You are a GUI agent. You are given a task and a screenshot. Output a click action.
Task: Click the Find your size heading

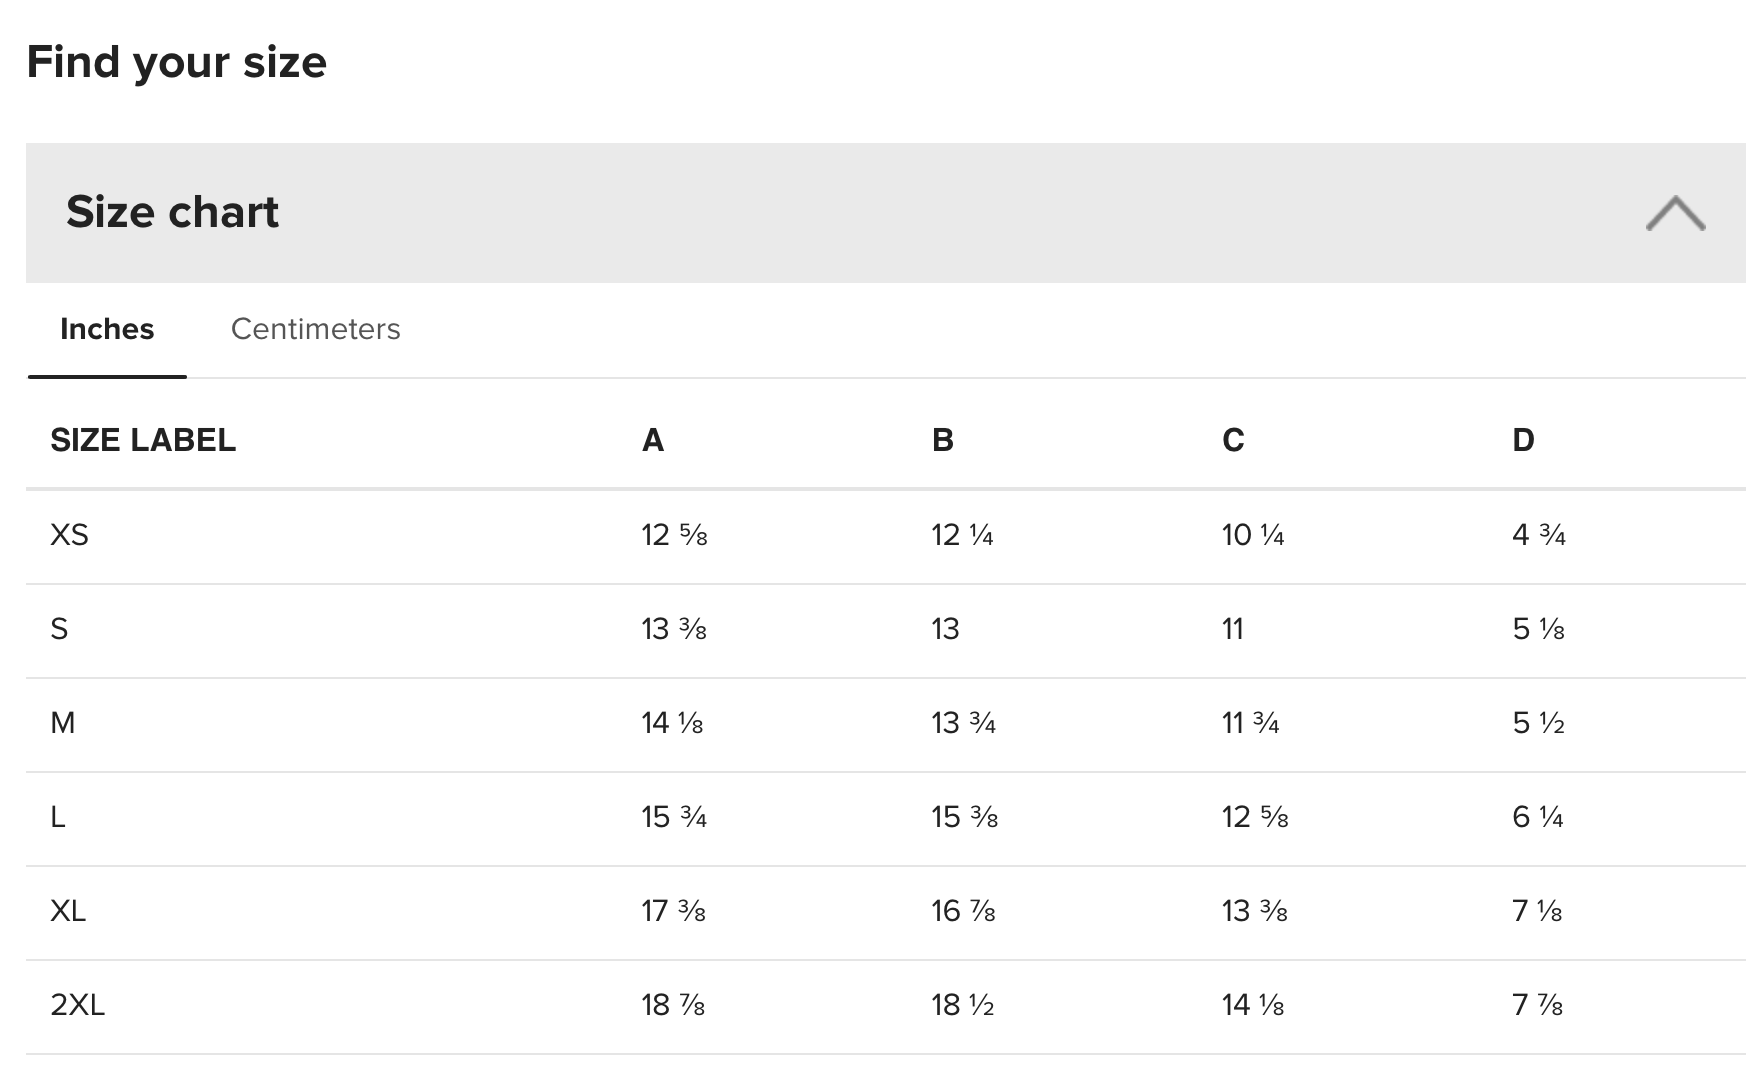click(177, 62)
